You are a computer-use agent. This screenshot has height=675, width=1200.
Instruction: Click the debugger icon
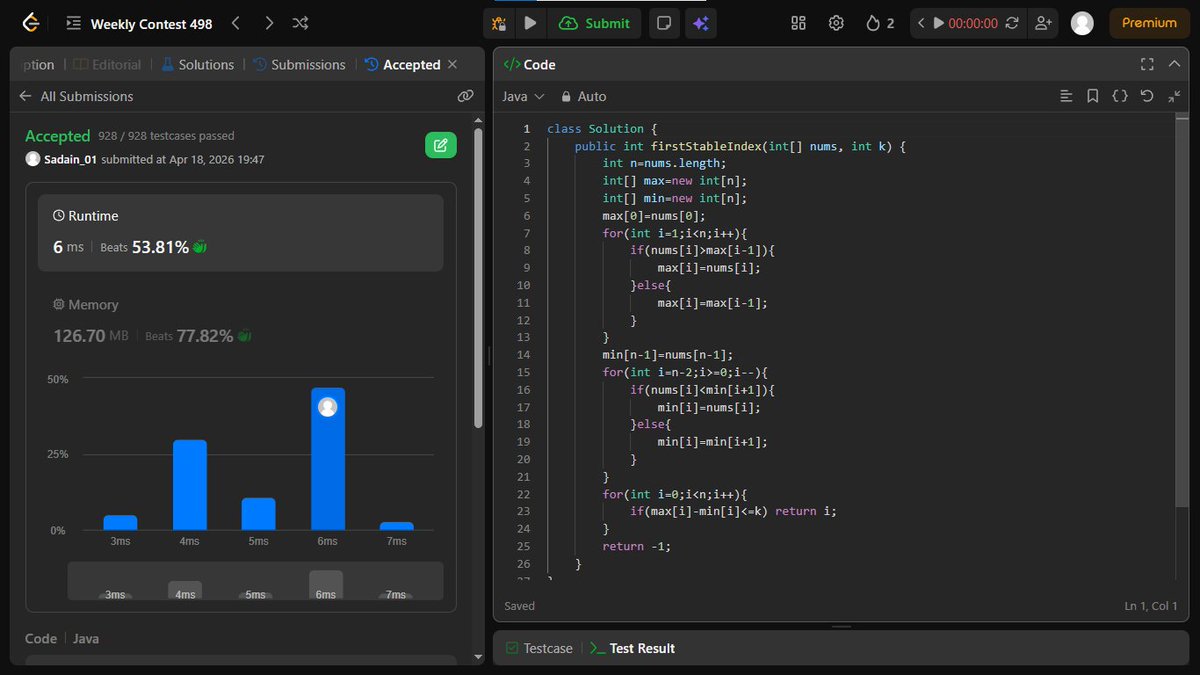(498, 23)
